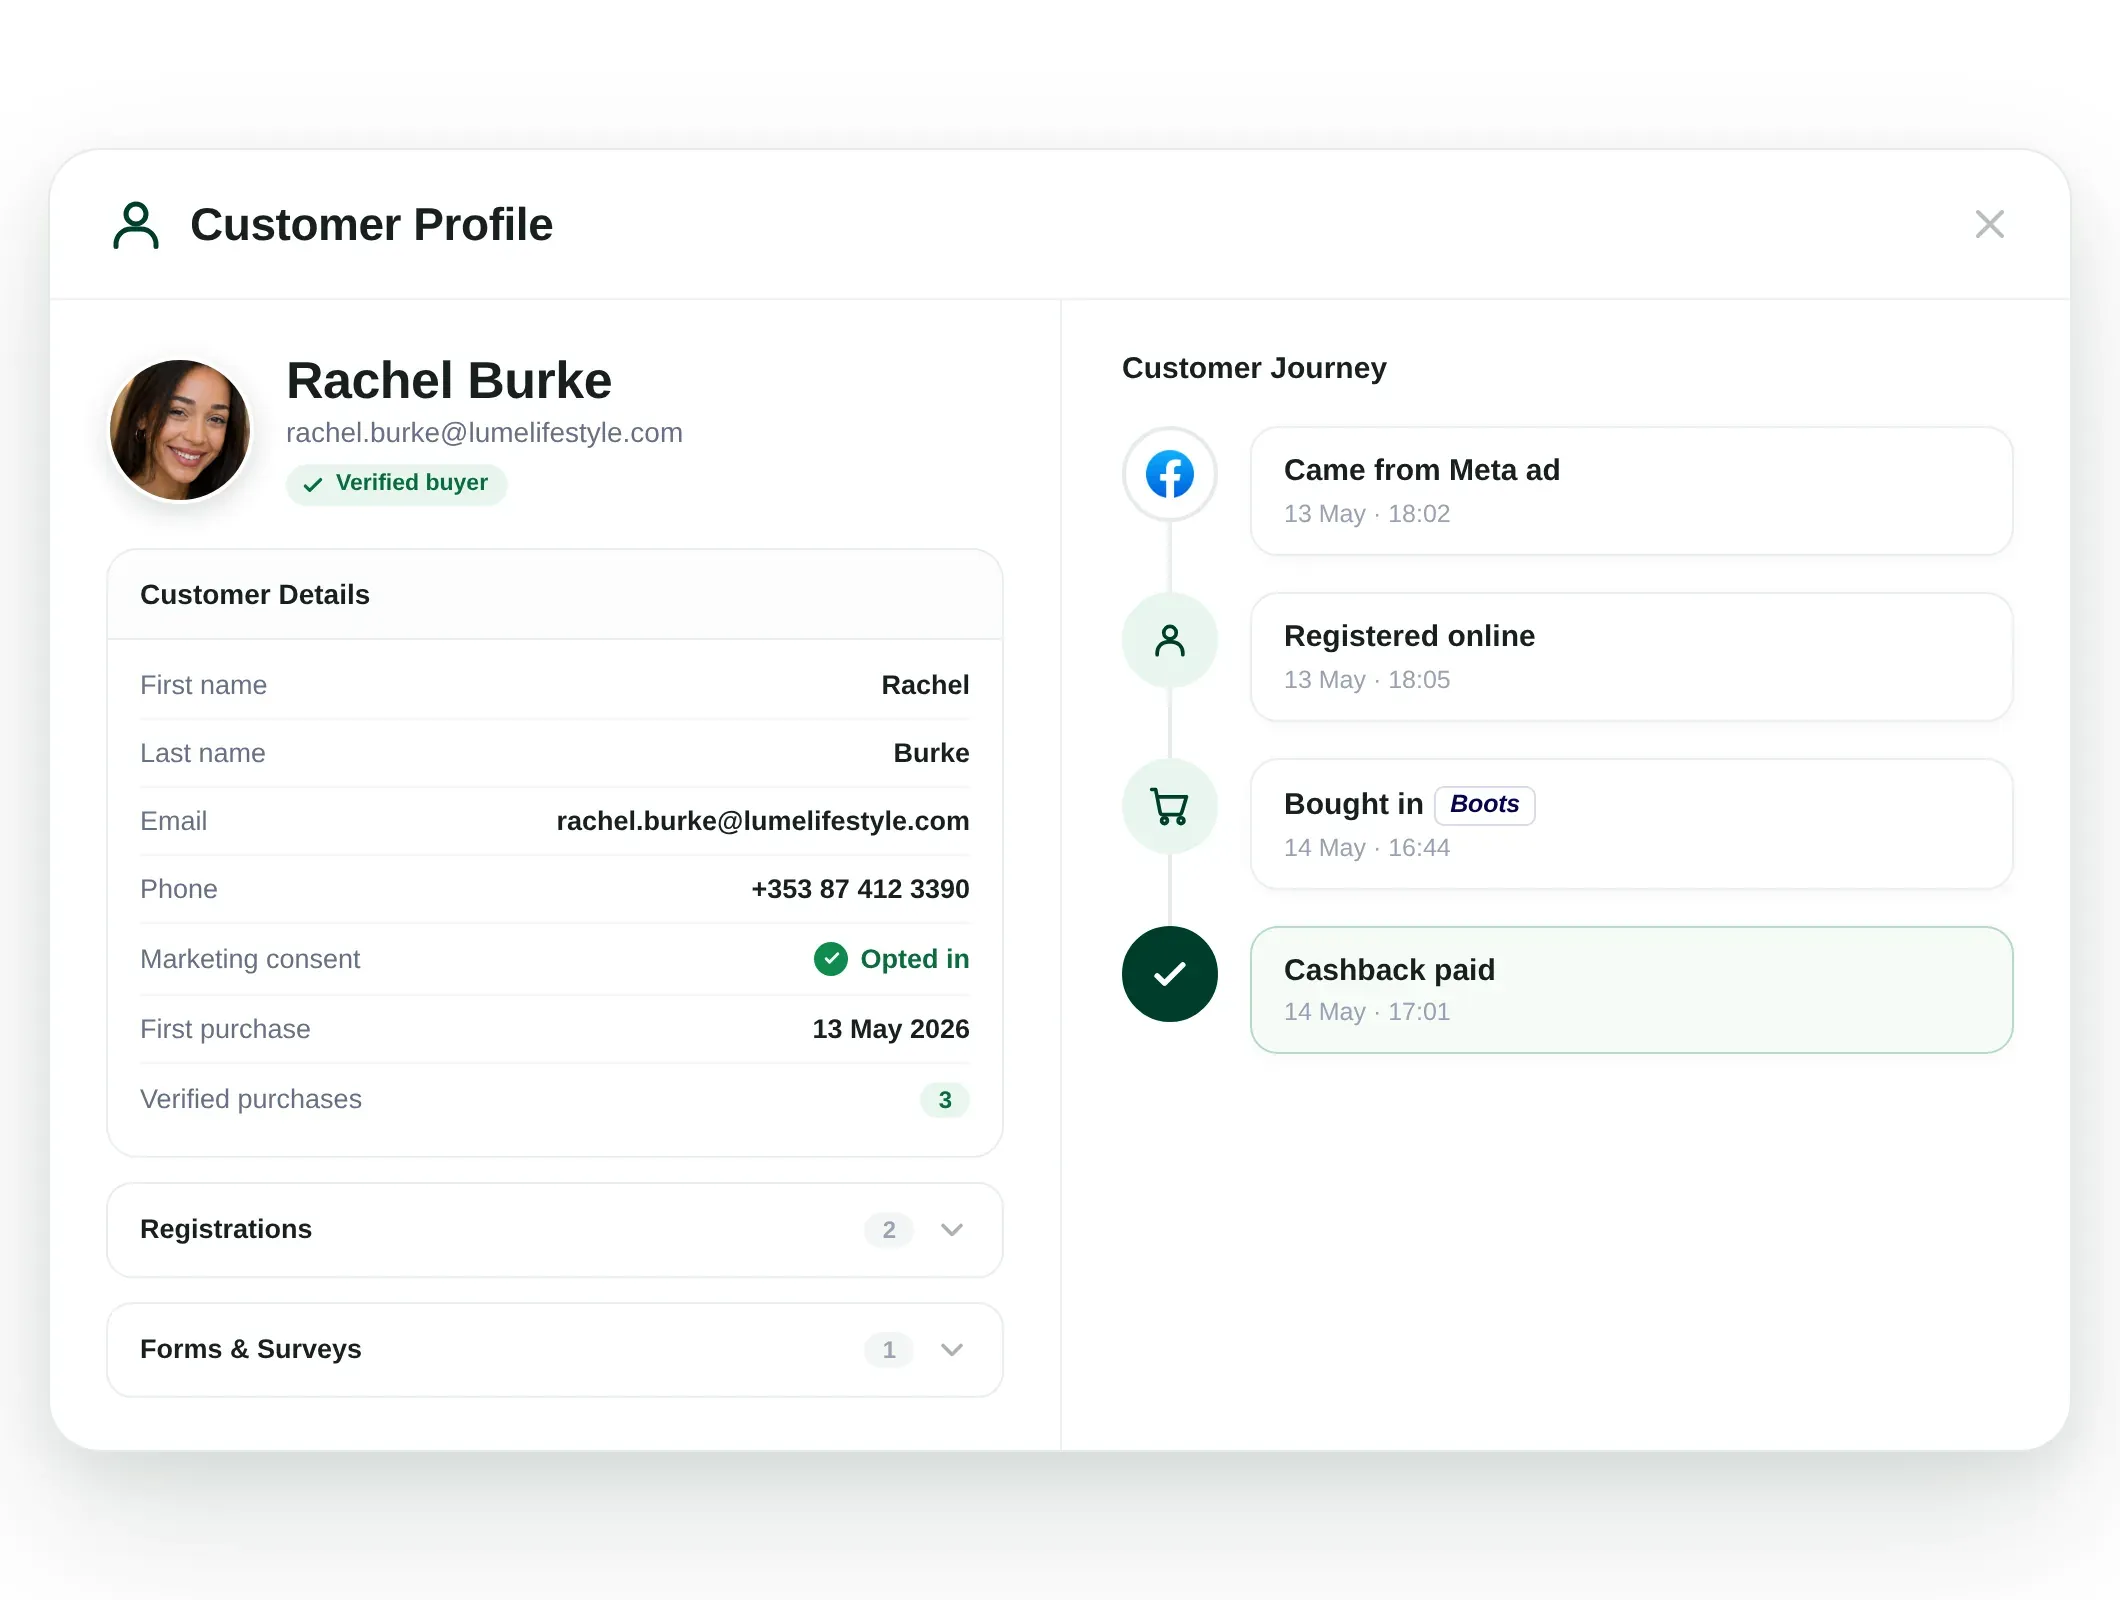Click the First purchase date 13 May 2026
Screen dimensions: 2120x1600
890,1029
